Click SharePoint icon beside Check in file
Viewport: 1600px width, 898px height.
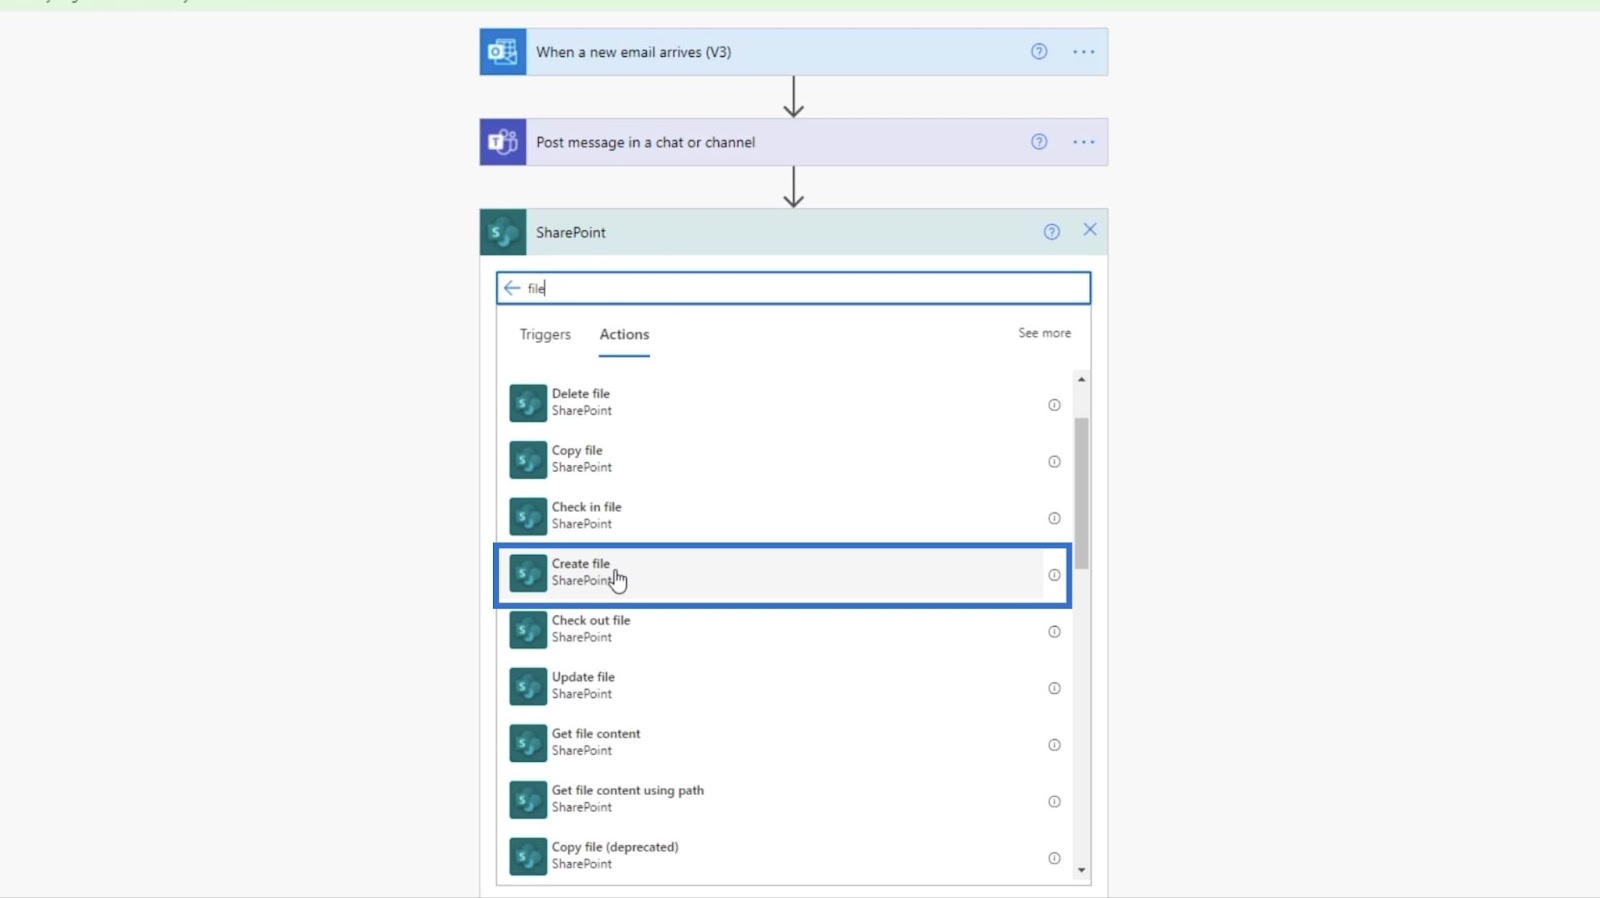(x=528, y=517)
